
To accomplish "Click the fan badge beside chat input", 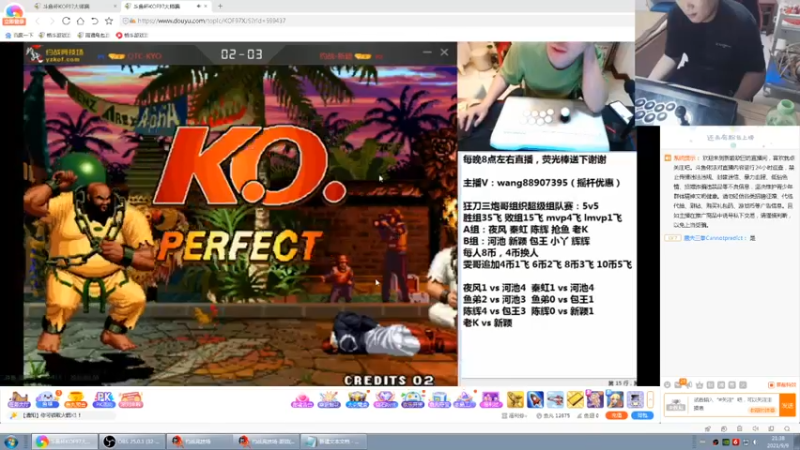I will (x=676, y=406).
